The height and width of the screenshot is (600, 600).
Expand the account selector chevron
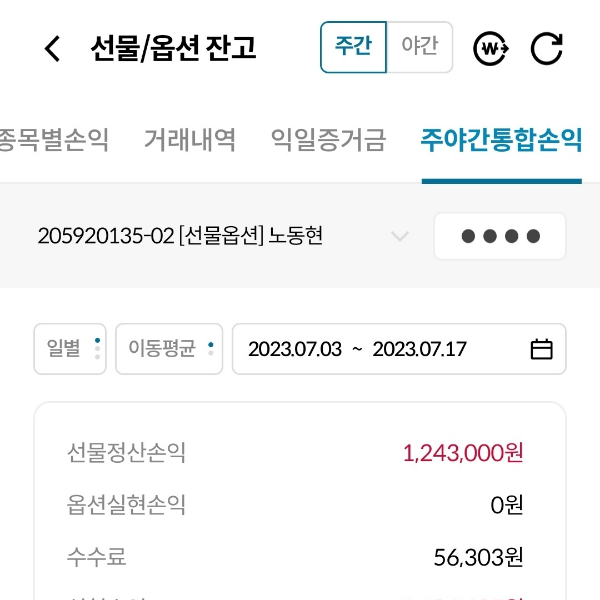400,237
